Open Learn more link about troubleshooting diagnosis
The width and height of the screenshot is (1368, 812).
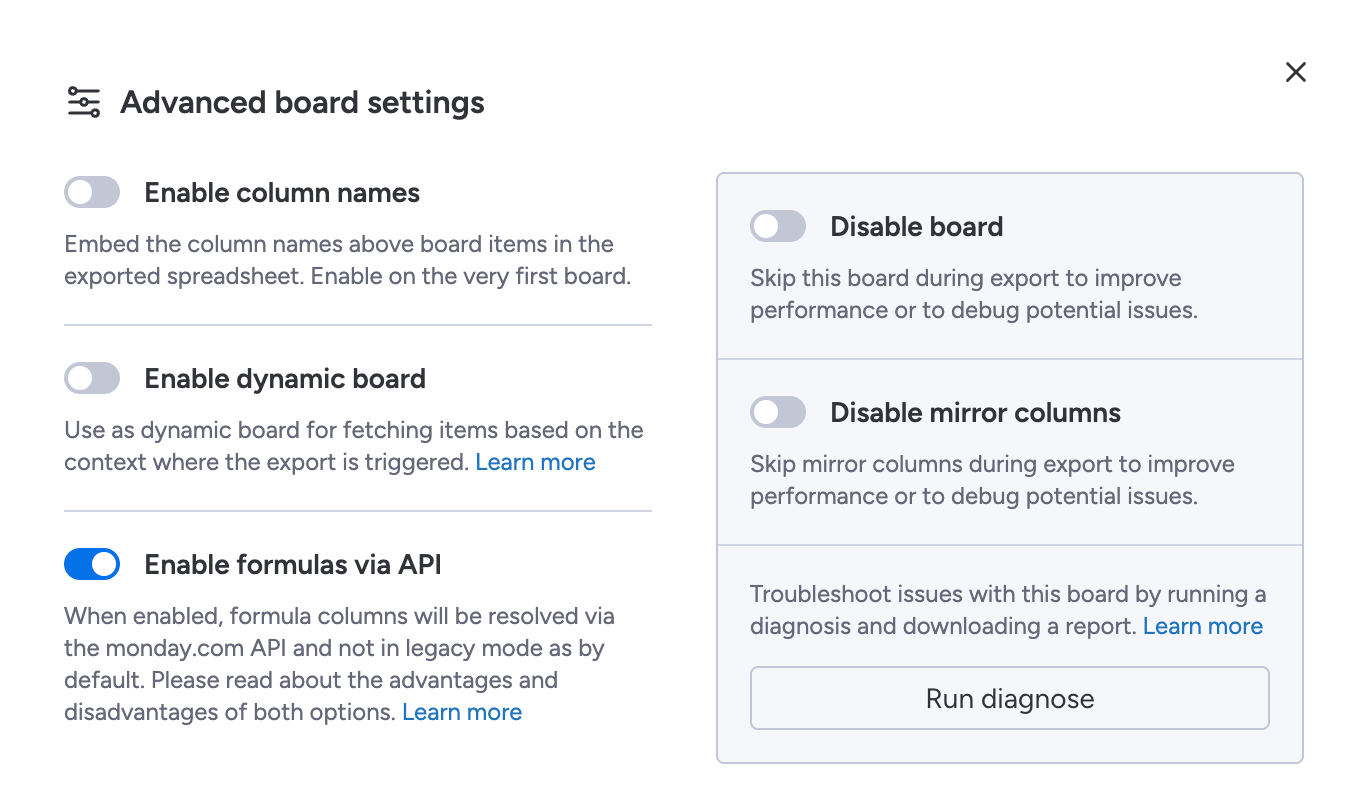pyautogui.click(x=1203, y=626)
